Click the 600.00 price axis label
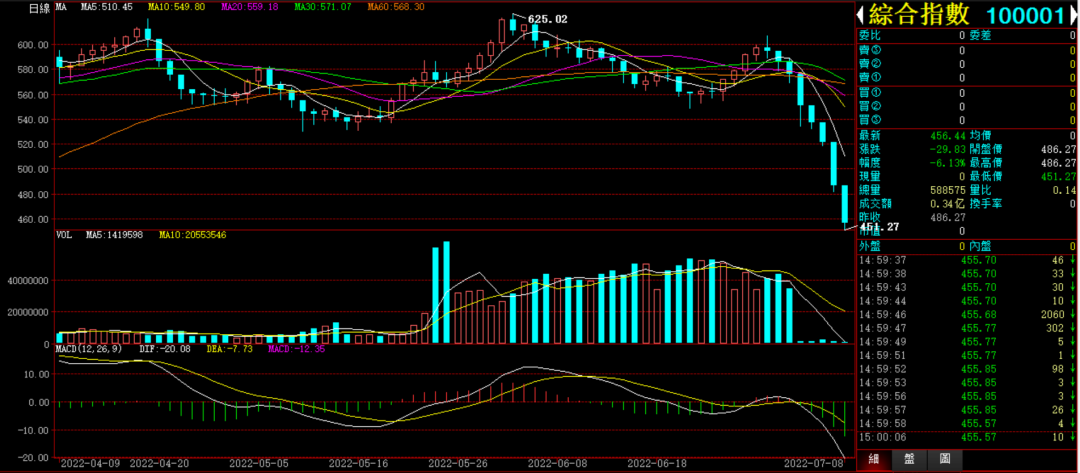Image resolution: width=1080 pixels, height=473 pixels. (34, 45)
